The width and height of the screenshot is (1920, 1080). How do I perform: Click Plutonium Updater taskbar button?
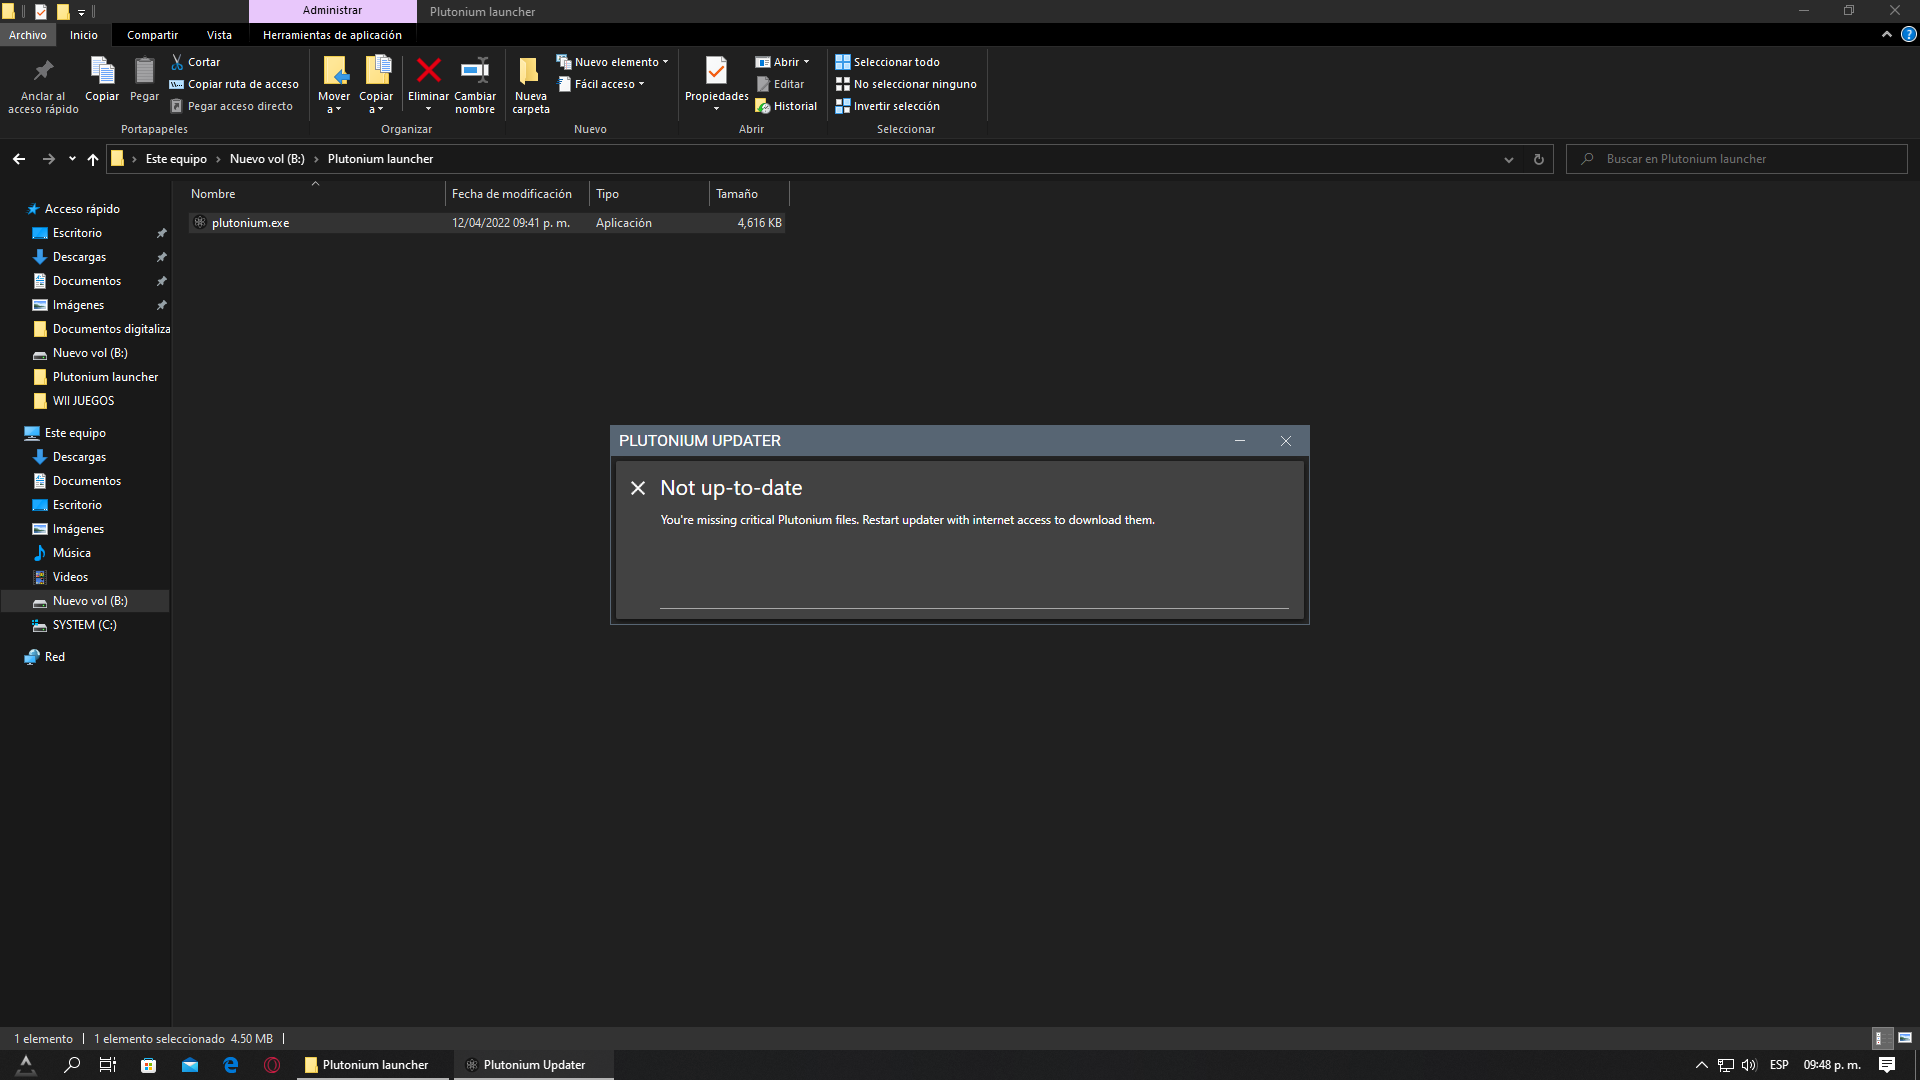pyautogui.click(x=534, y=1065)
